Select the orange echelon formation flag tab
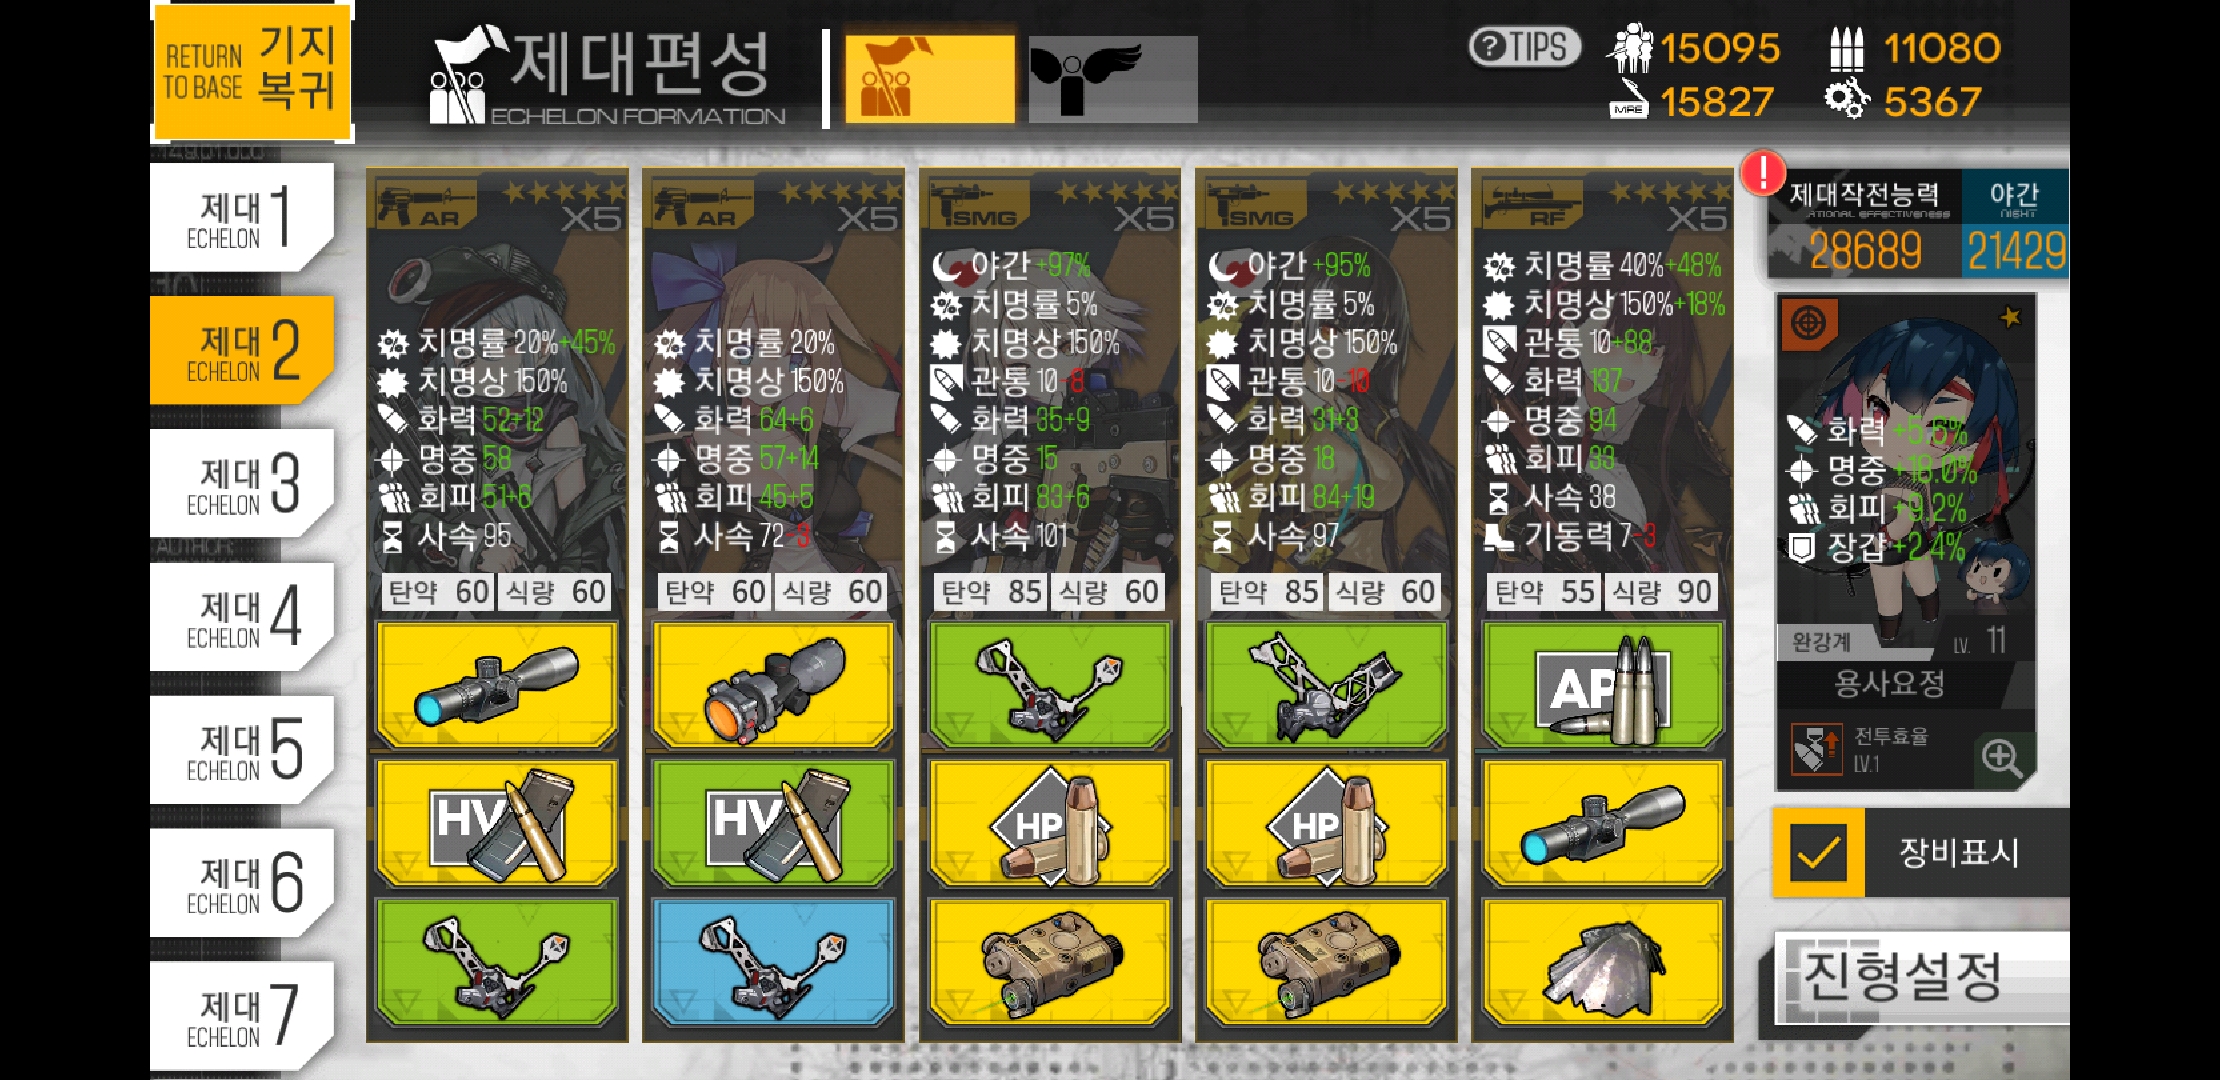Screen dimensions: 2220x1080 tap(929, 79)
